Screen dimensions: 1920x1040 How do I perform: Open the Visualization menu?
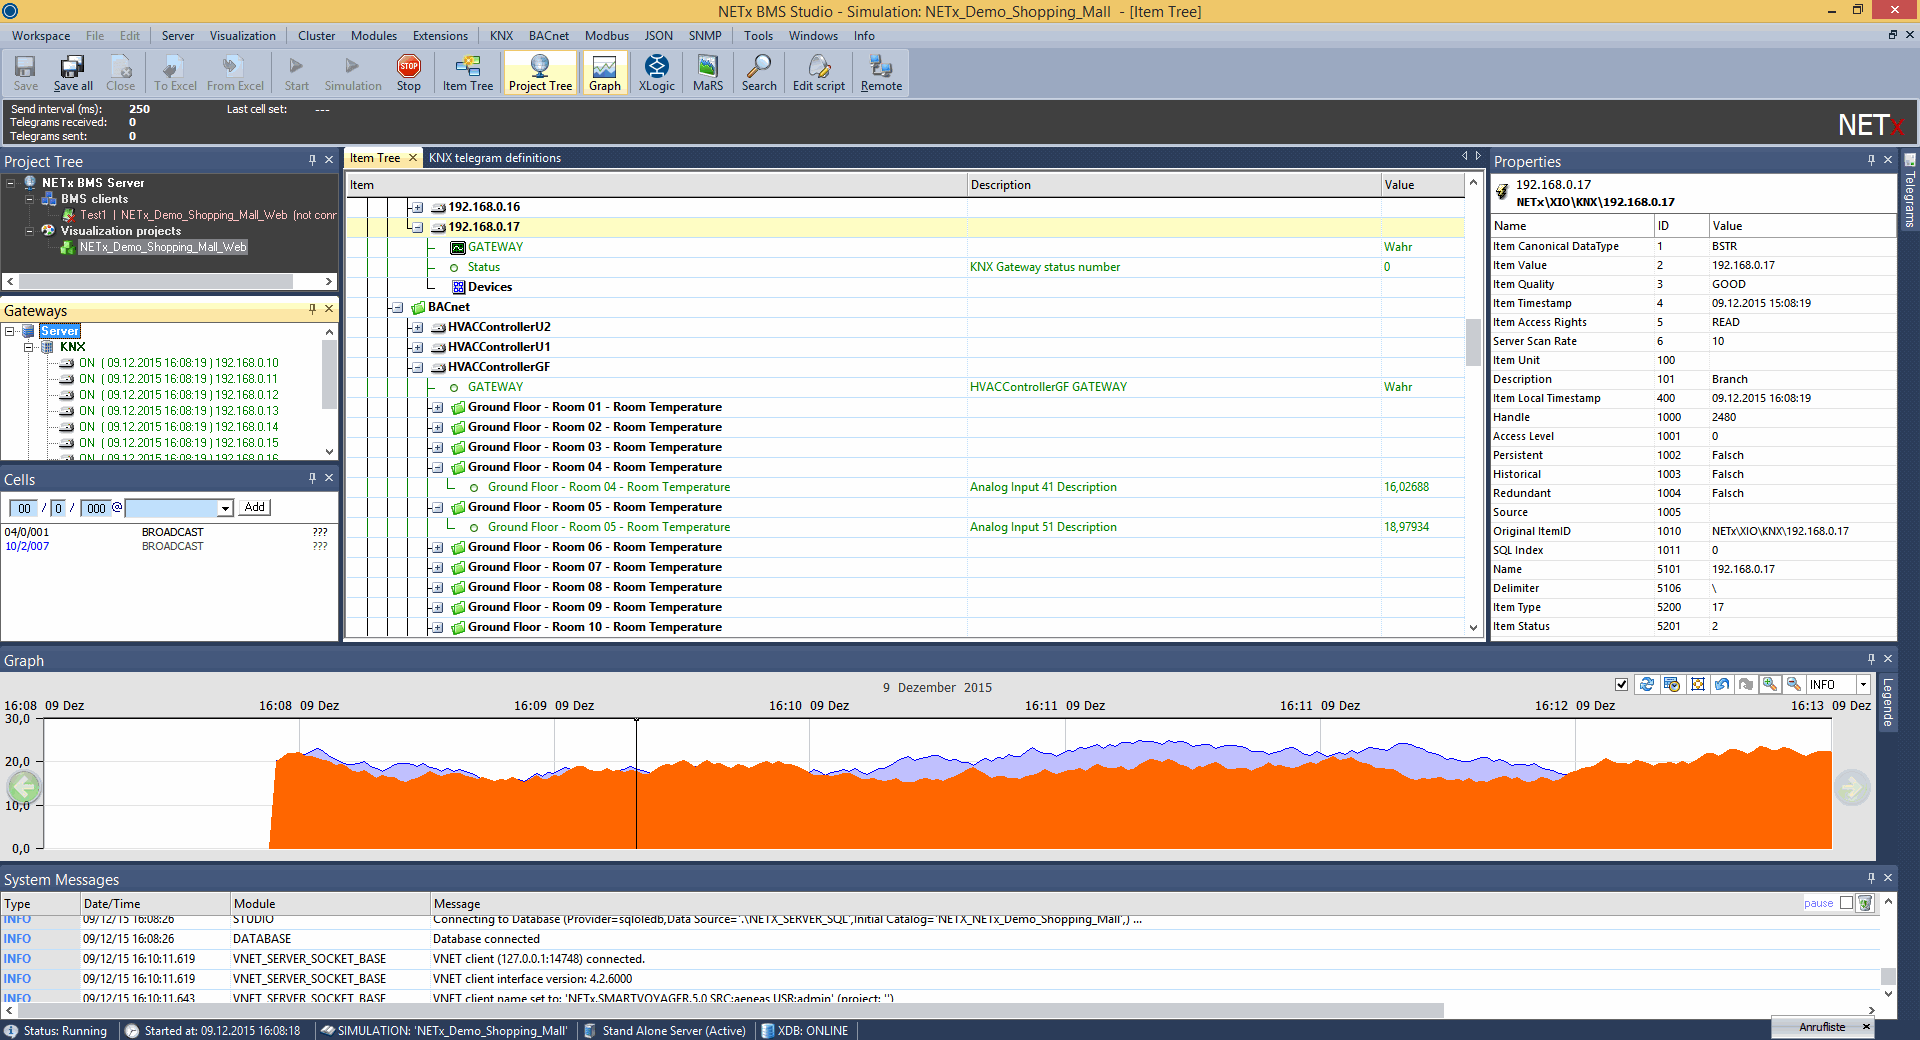pos(242,36)
